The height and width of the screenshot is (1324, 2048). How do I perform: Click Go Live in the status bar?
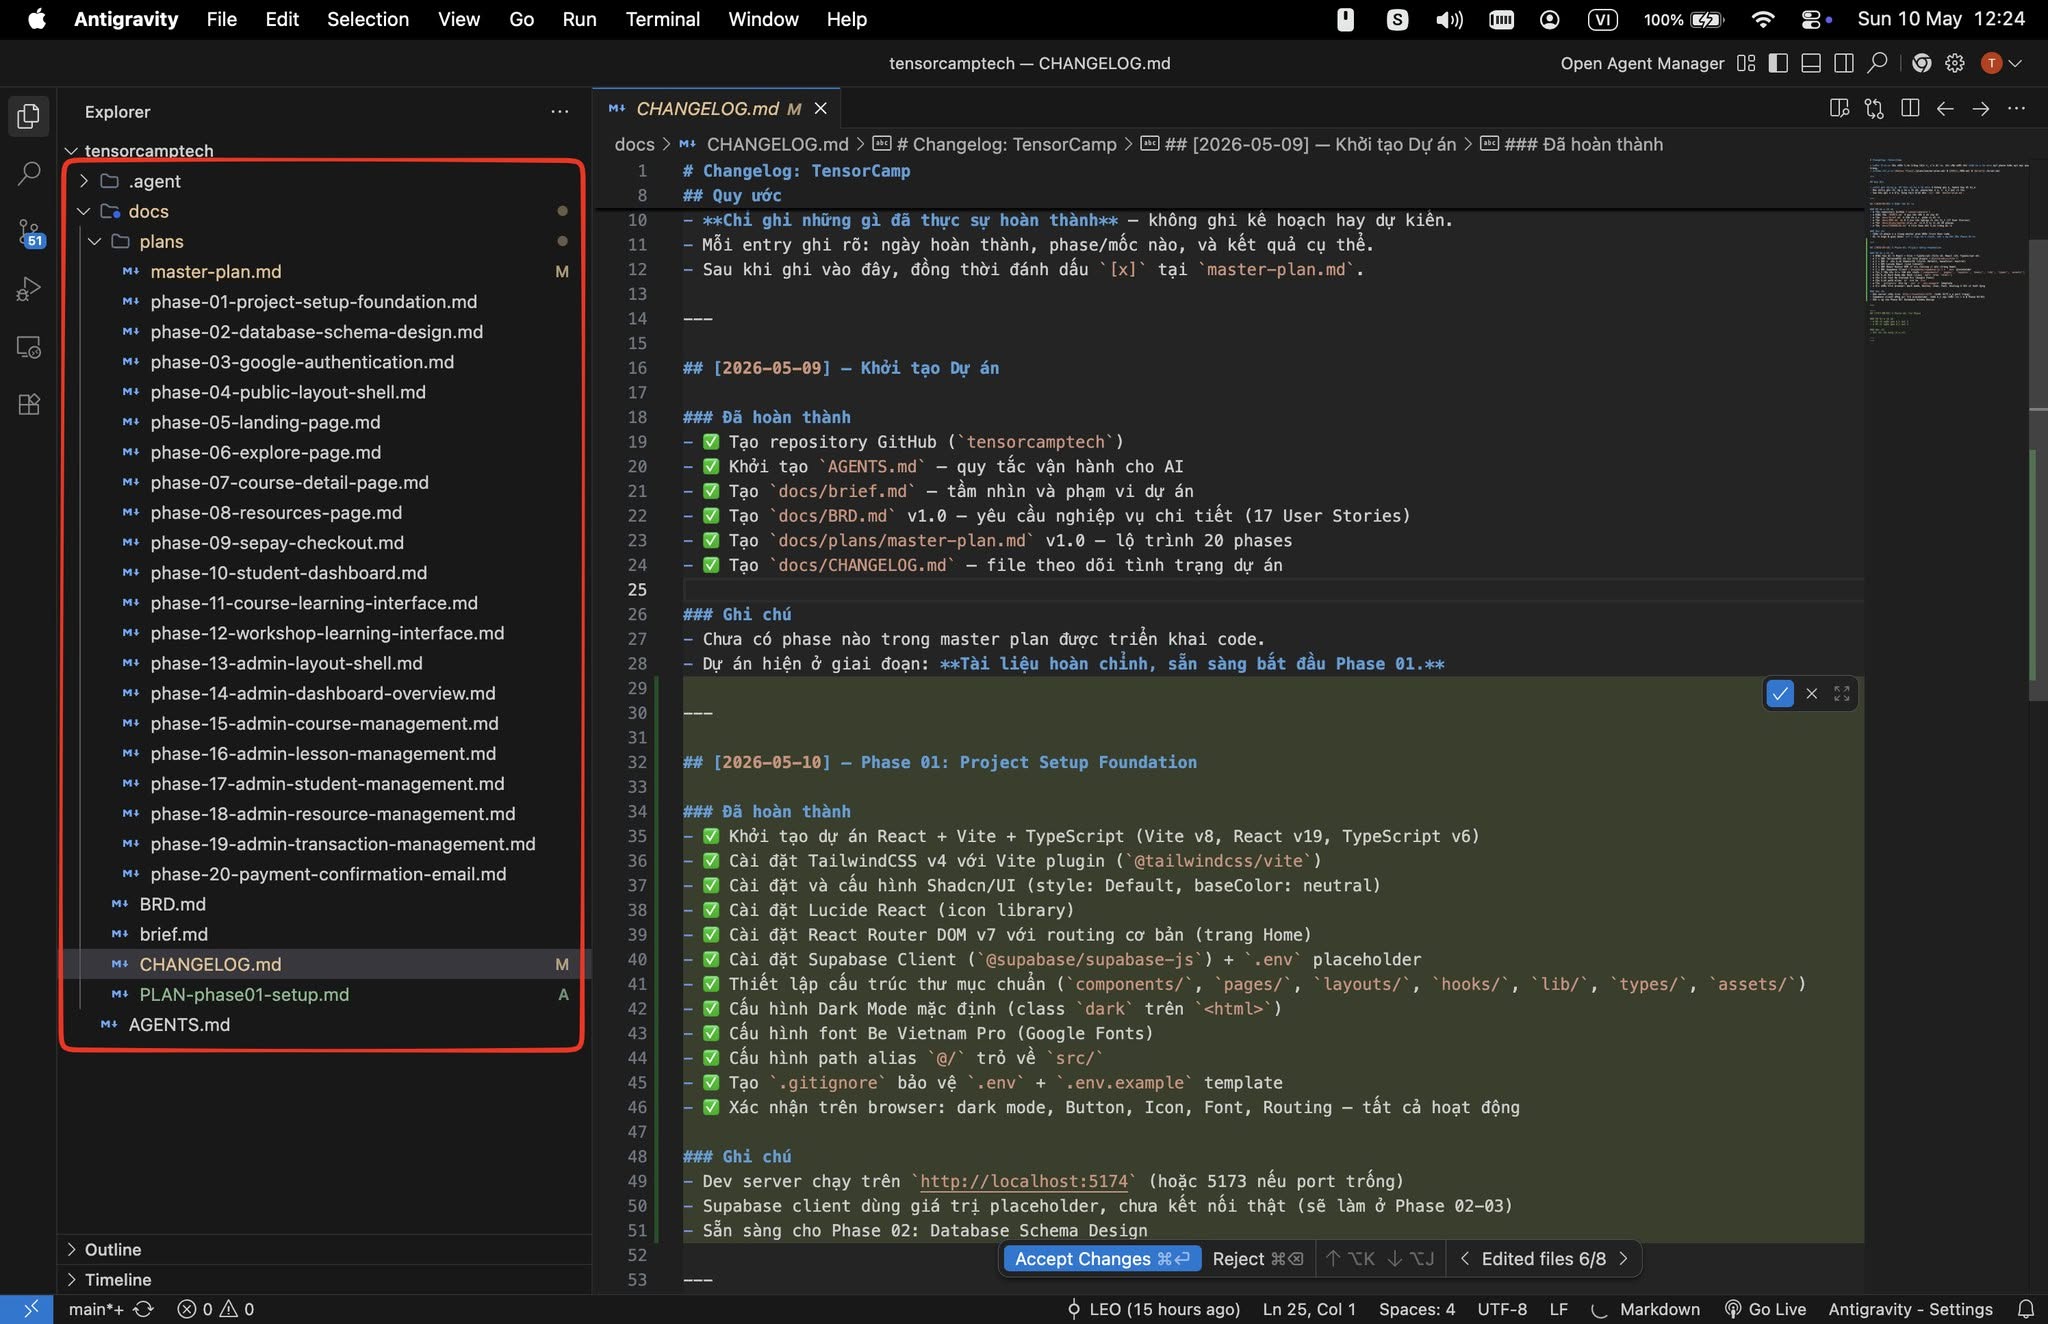(x=1765, y=1309)
